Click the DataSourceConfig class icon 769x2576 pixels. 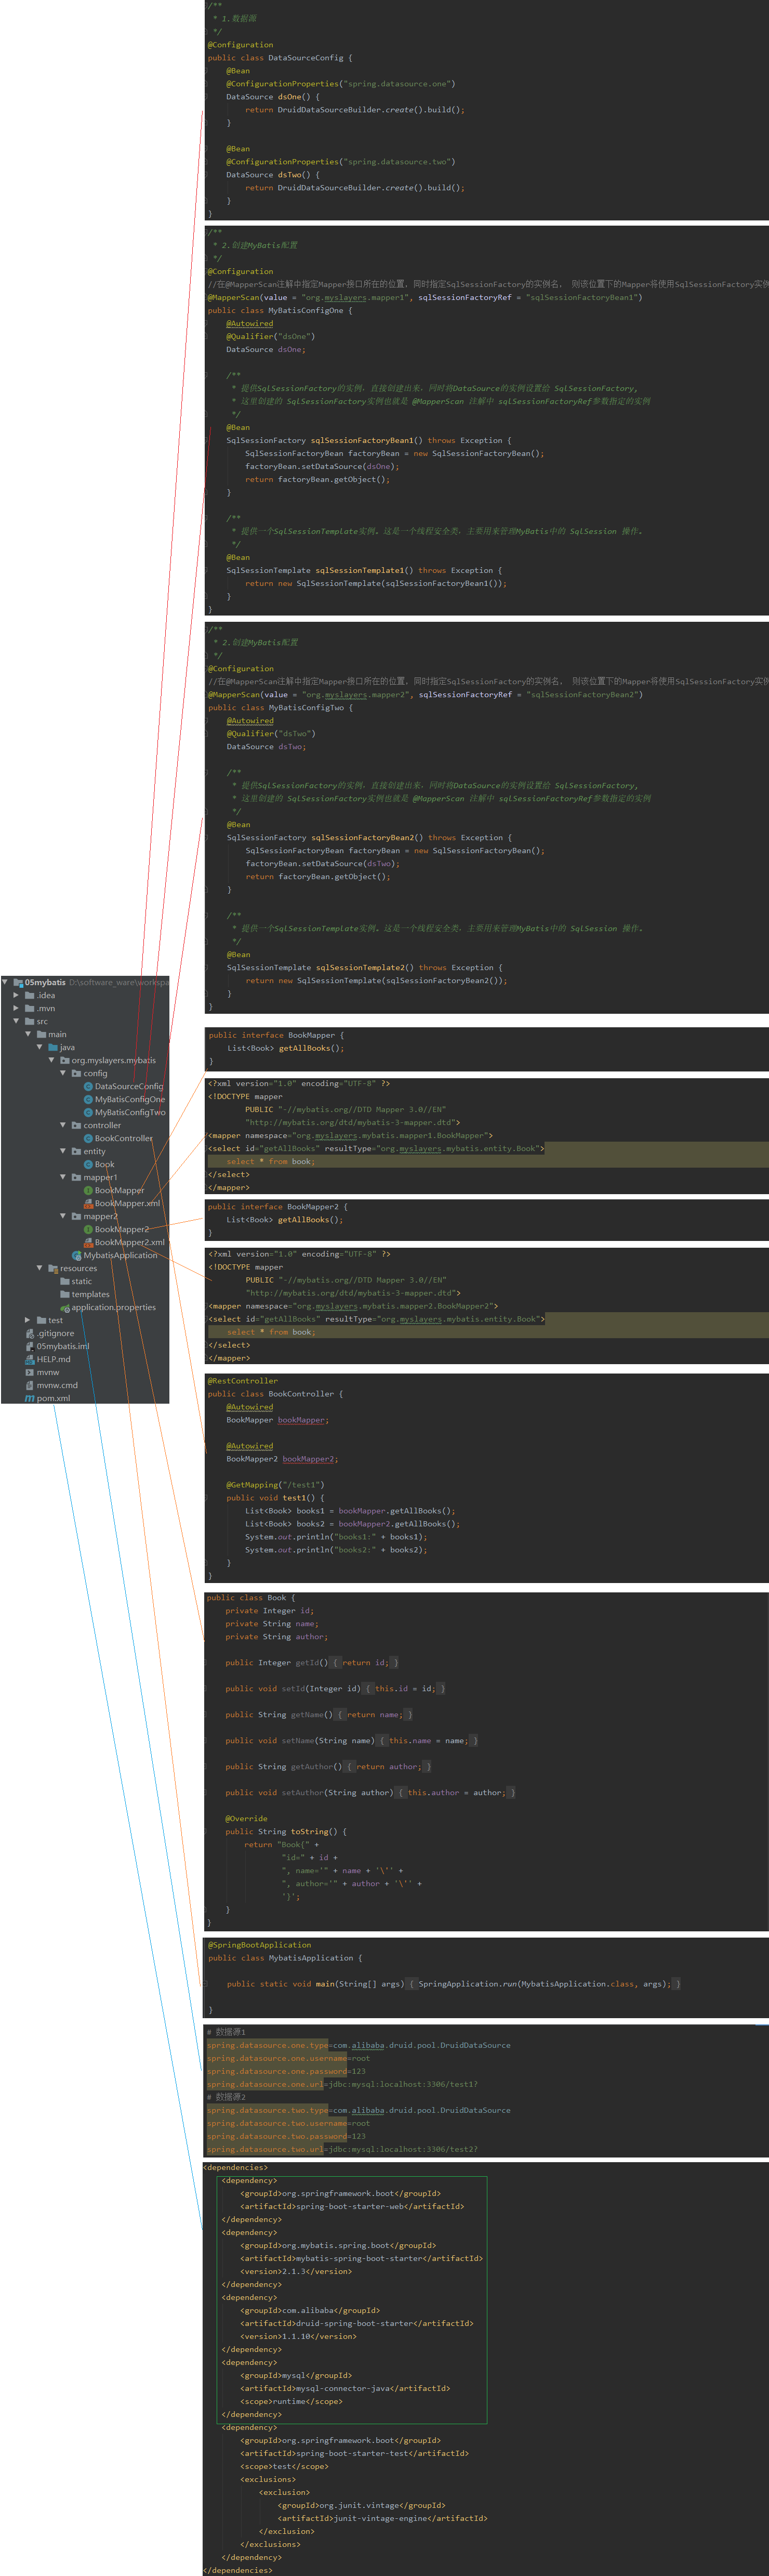tap(88, 1086)
